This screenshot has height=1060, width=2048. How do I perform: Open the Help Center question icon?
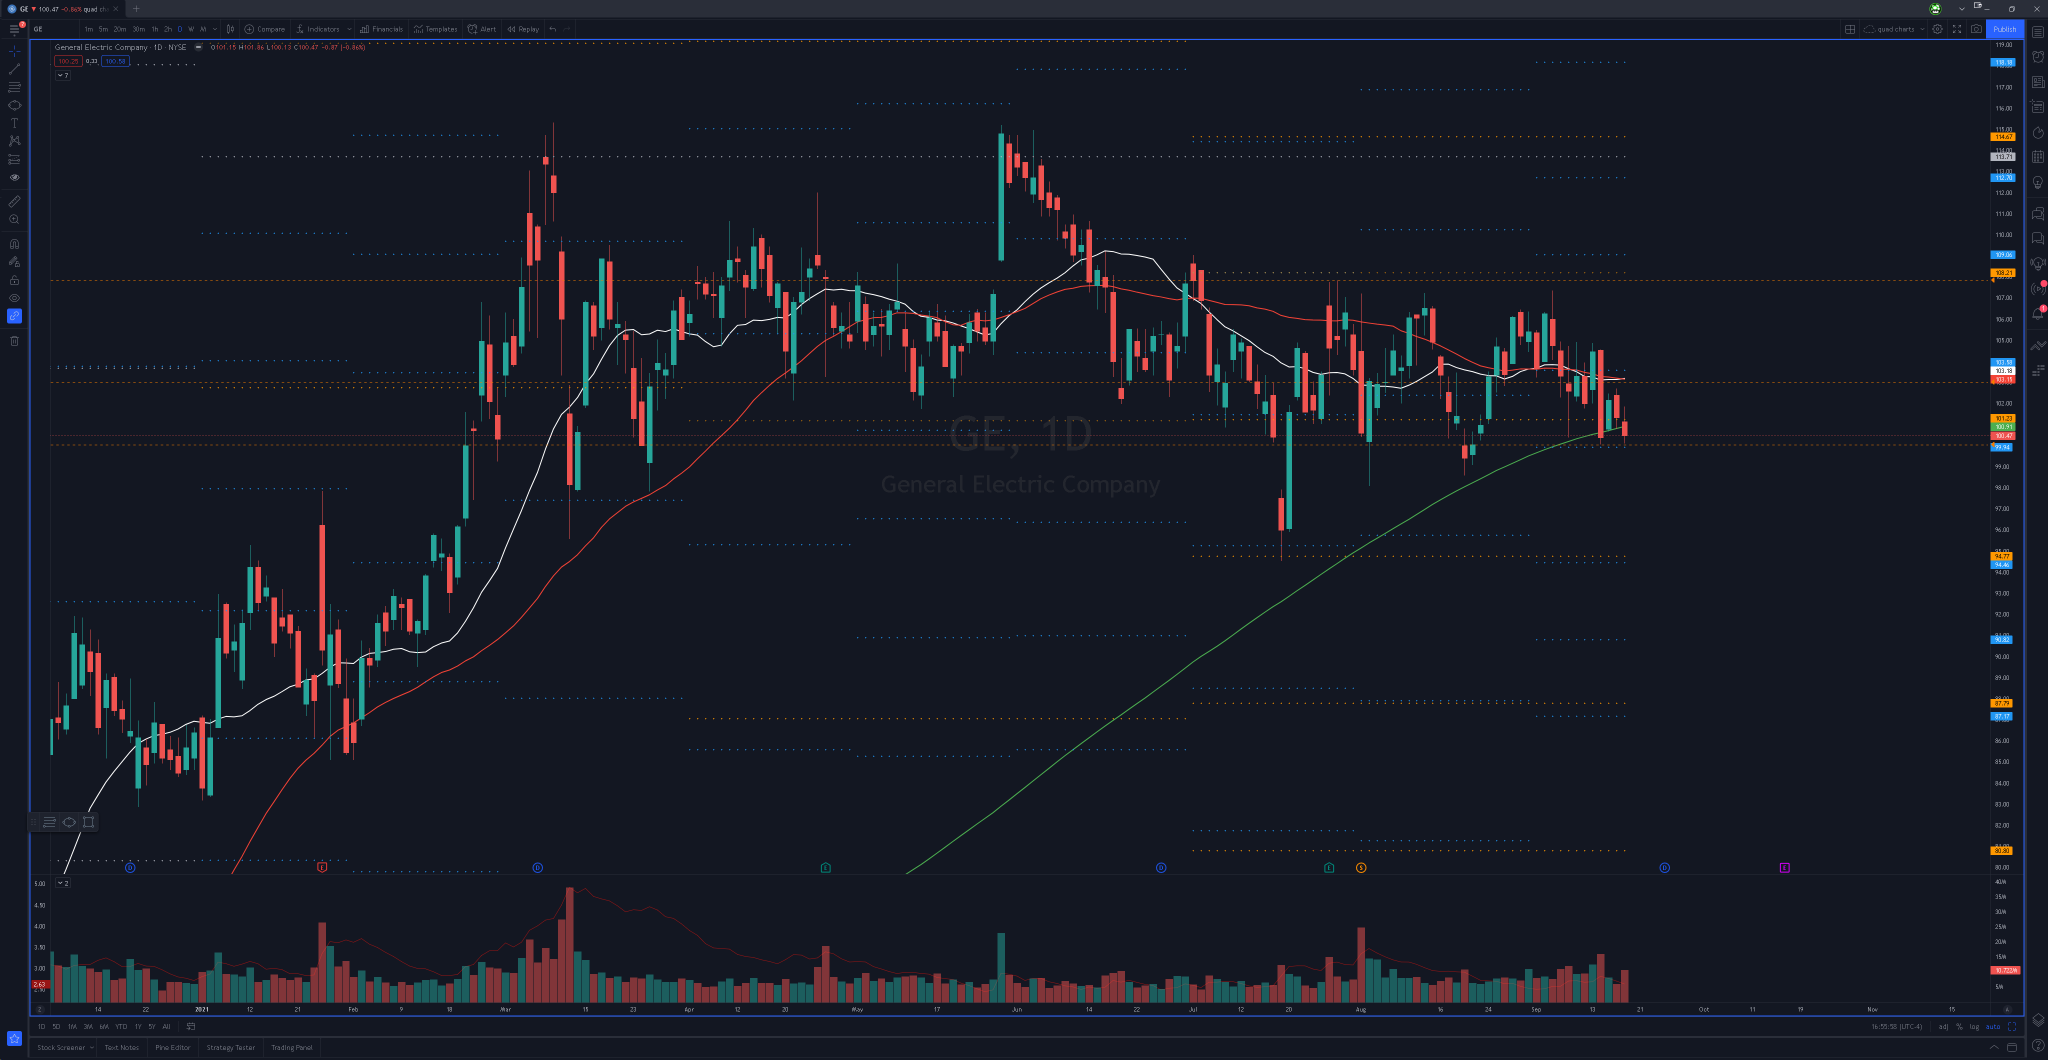(2038, 1046)
